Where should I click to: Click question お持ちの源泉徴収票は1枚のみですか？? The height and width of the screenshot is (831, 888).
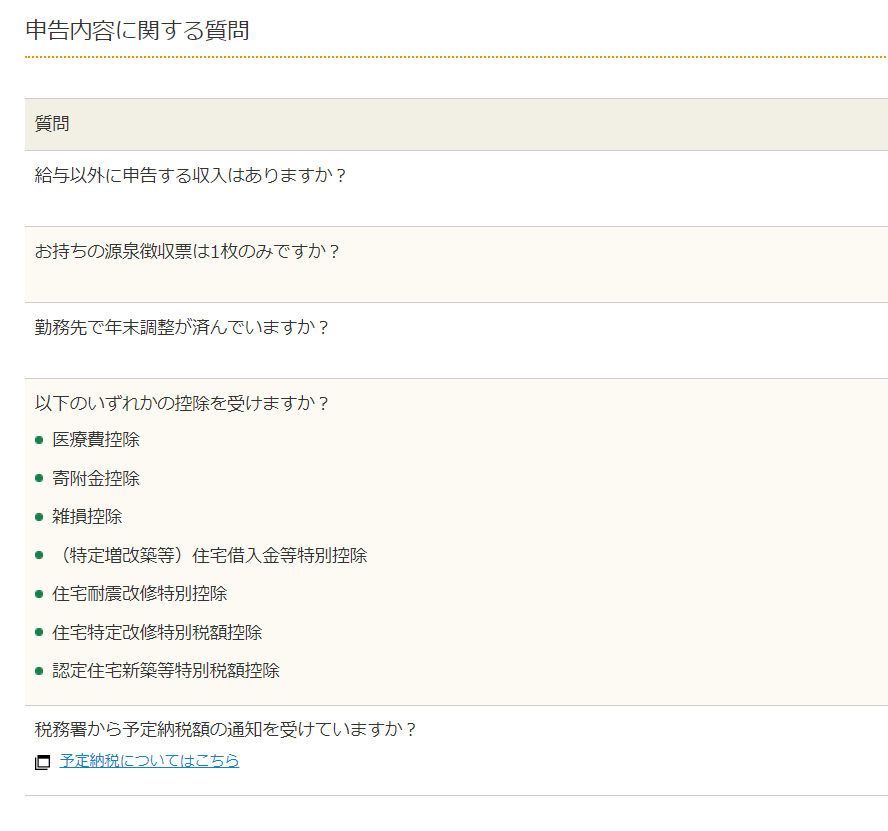coord(187,251)
